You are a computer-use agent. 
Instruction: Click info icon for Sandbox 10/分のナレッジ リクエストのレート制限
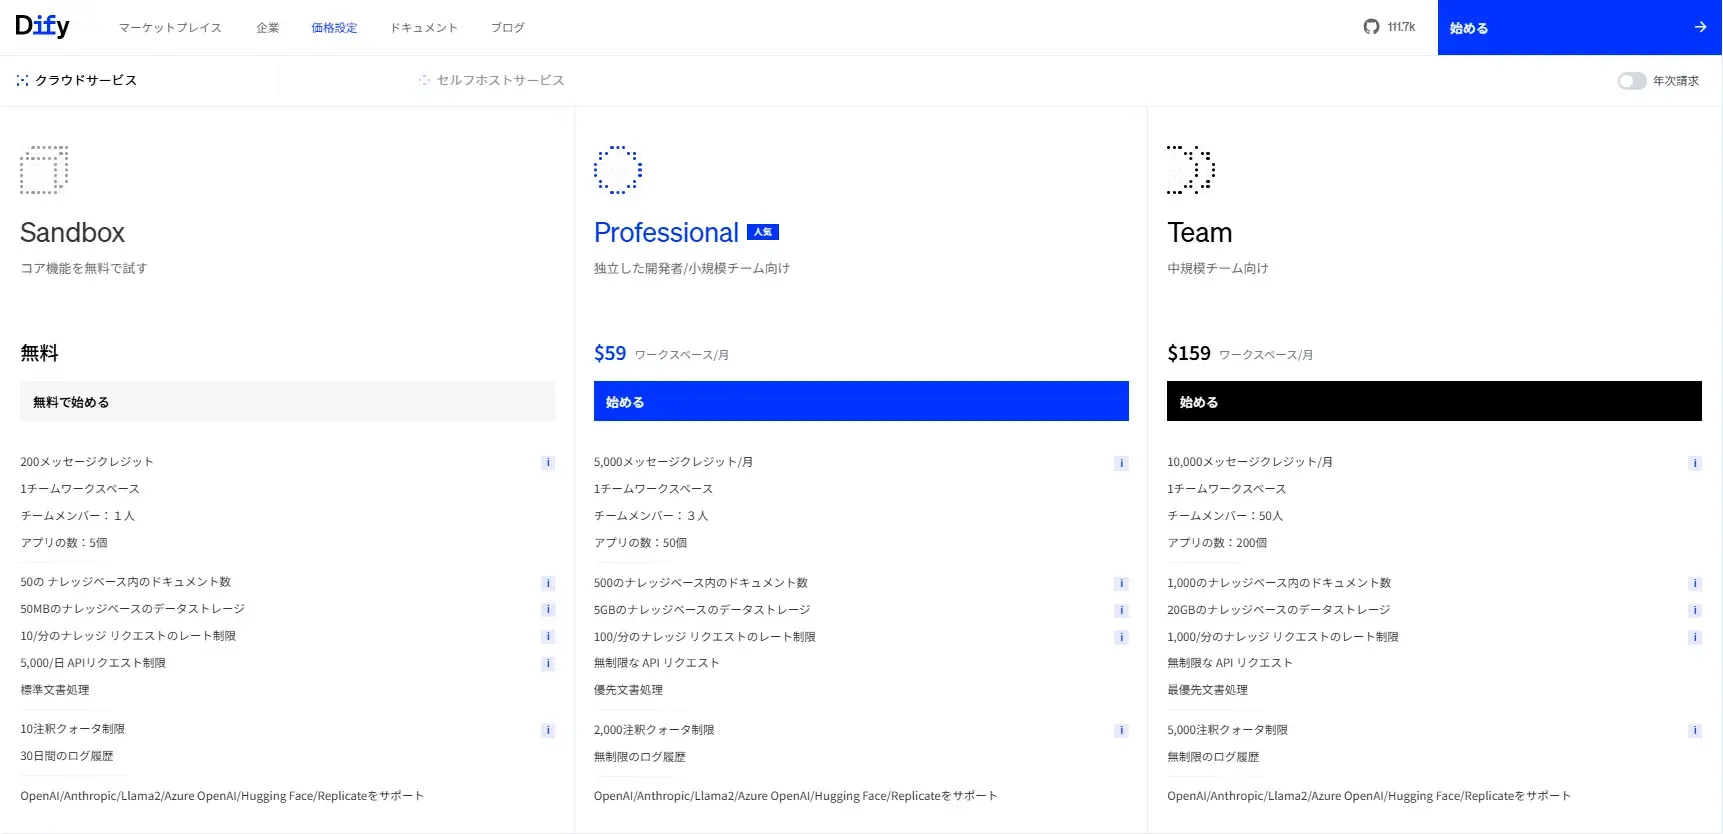(x=548, y=637)
